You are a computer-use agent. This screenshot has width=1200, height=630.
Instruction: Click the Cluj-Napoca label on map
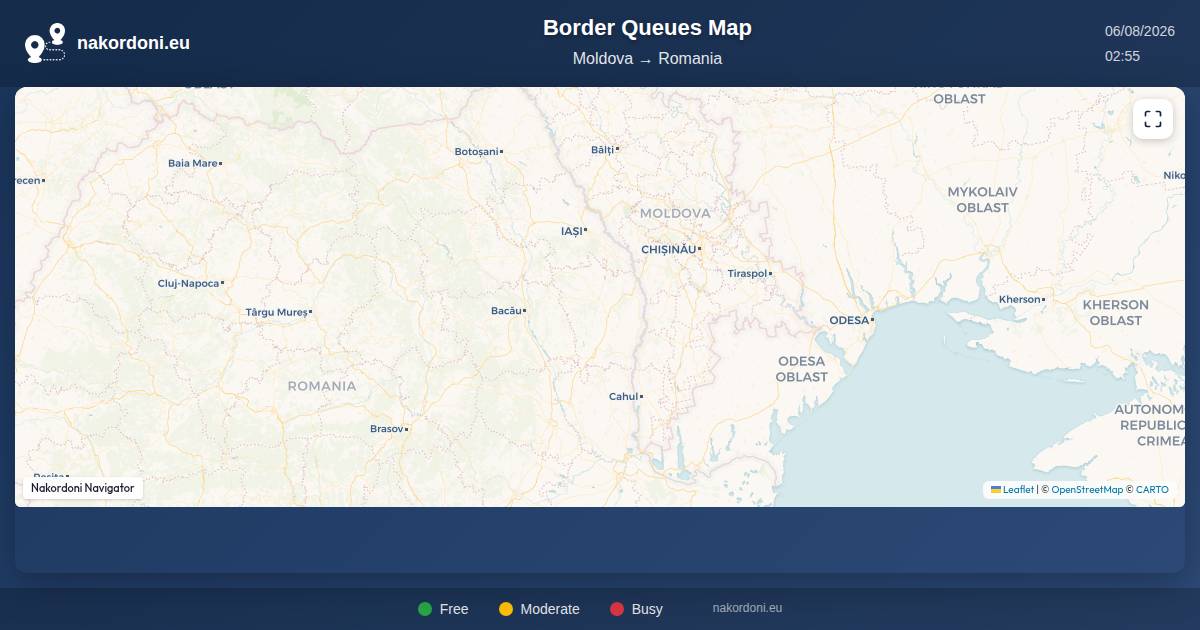click(188, 284)
